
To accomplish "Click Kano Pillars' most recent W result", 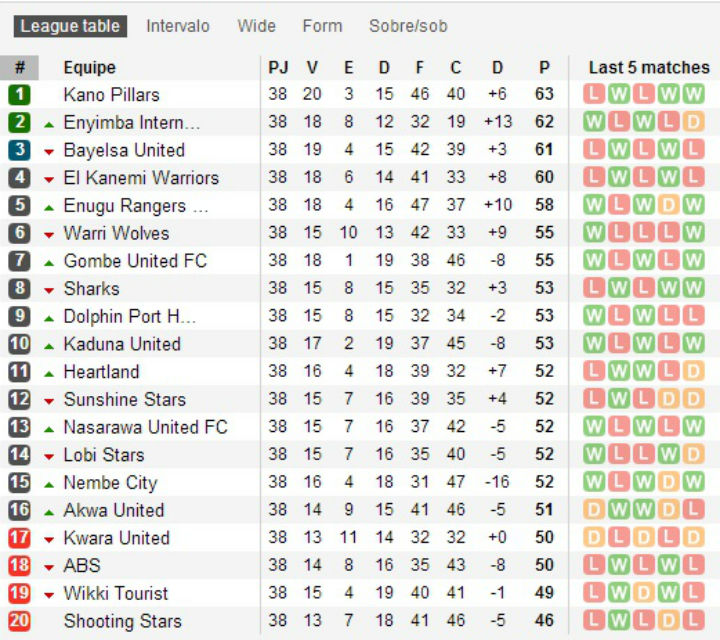I will pos(693,95).
